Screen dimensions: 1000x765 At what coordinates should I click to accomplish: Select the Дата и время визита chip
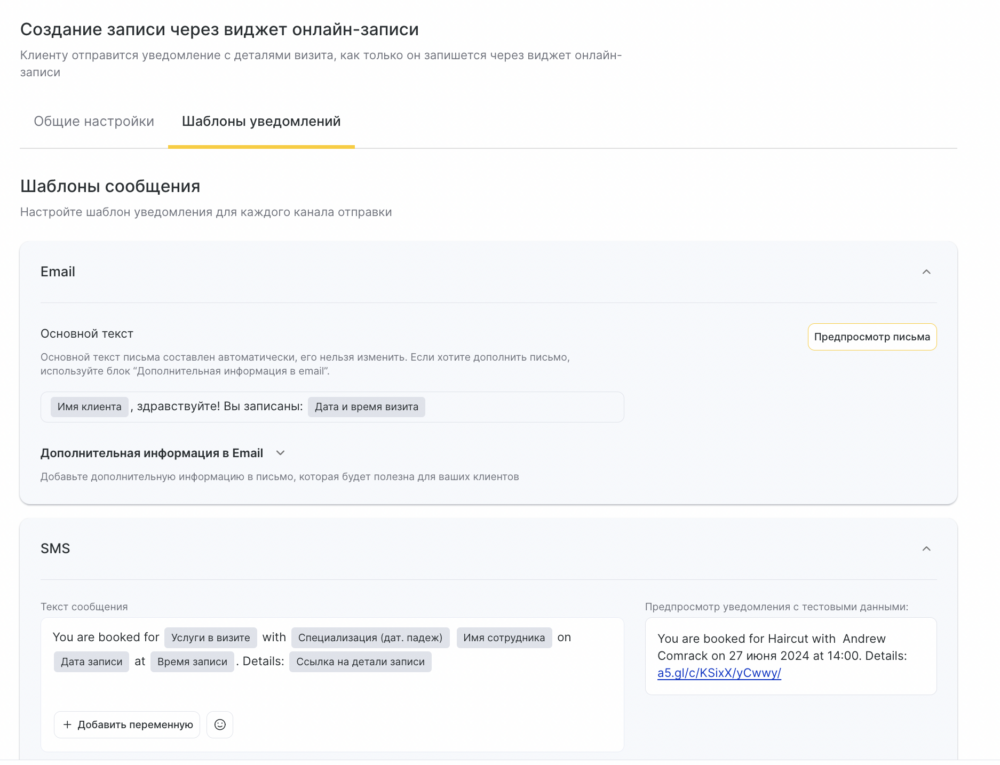pyautogui.click(x=366, y=407)
